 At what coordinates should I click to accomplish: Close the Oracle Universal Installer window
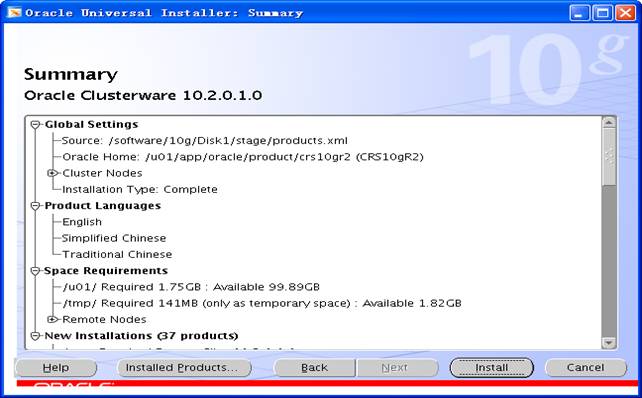tap(626, 13)
